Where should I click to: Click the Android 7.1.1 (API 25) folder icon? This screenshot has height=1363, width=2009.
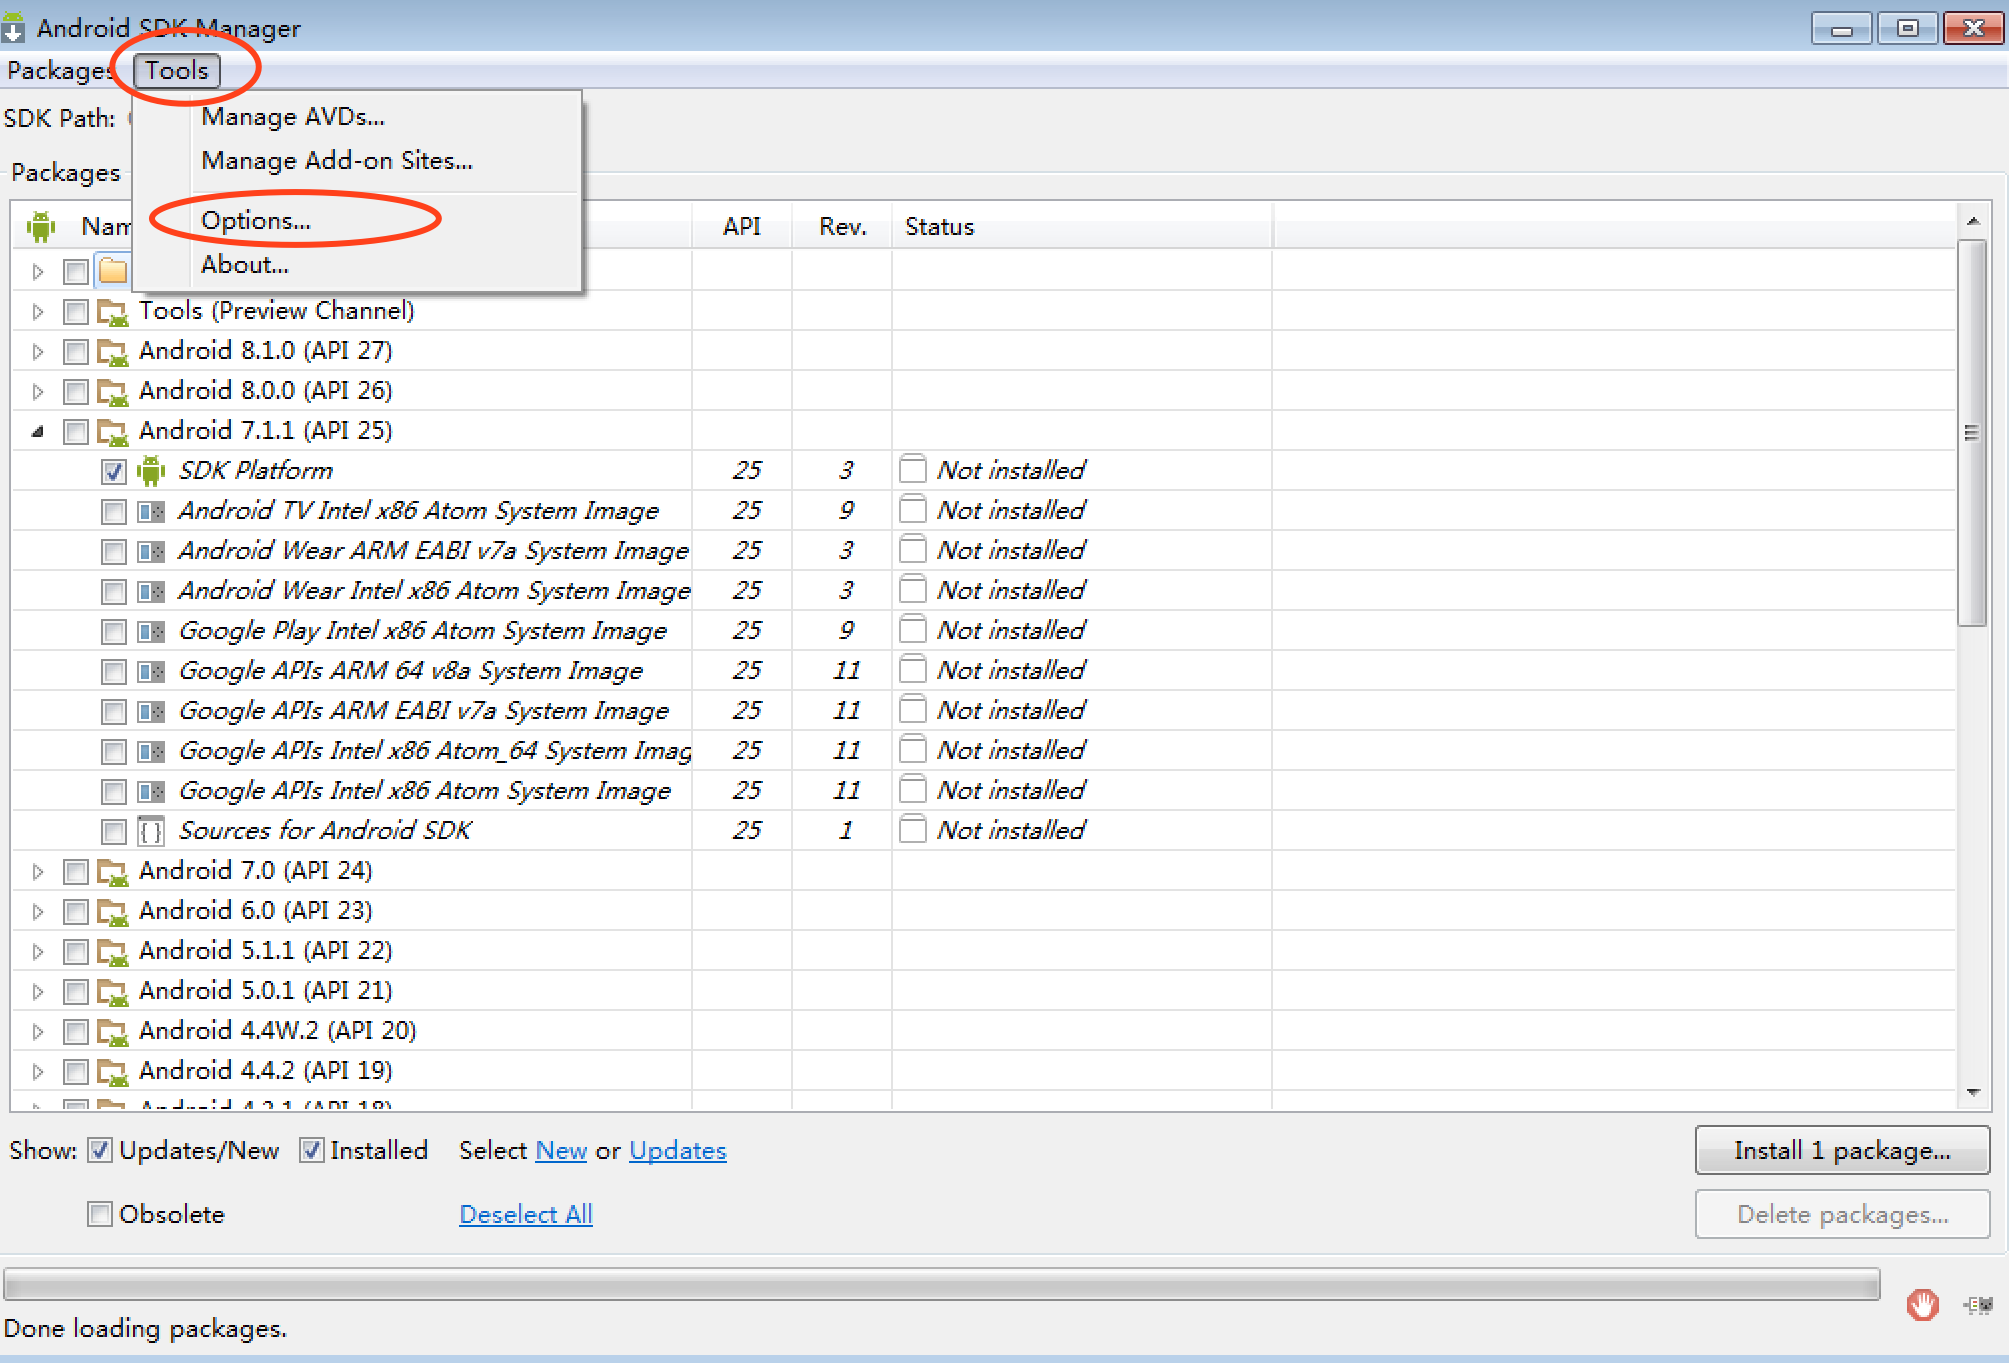(x=113, y=432)
